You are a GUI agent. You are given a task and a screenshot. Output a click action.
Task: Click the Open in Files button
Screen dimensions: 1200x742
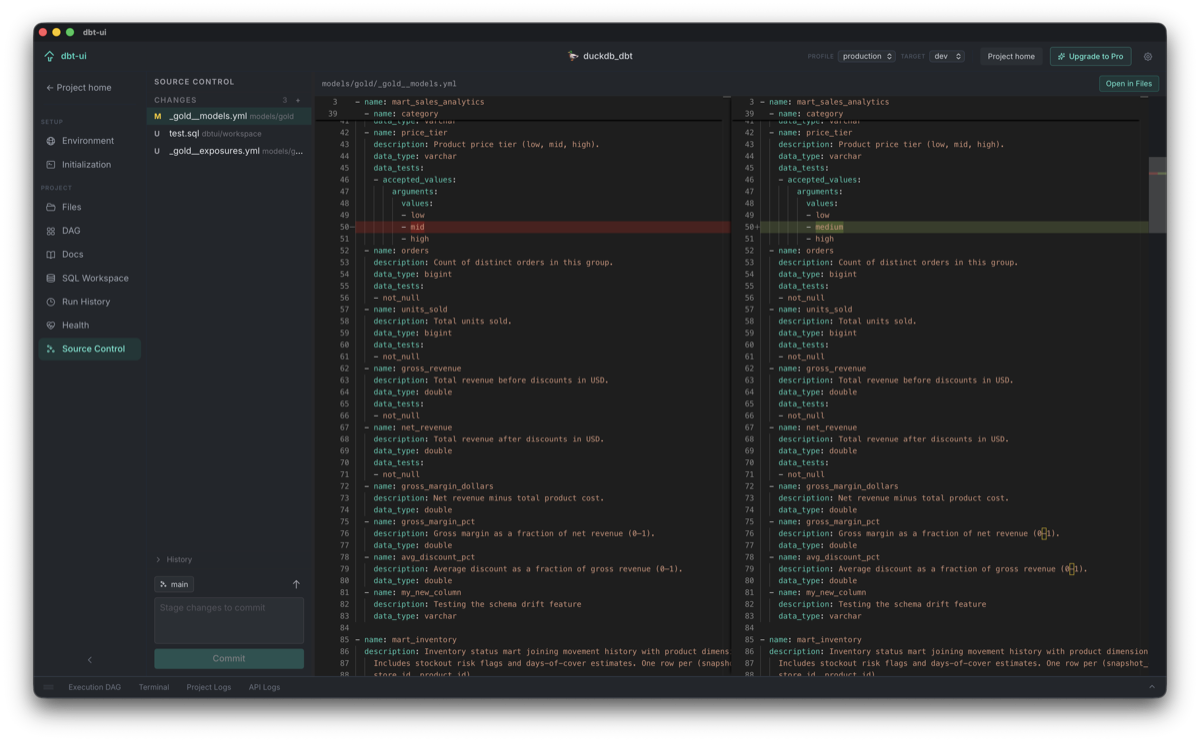pos(1129,84)
